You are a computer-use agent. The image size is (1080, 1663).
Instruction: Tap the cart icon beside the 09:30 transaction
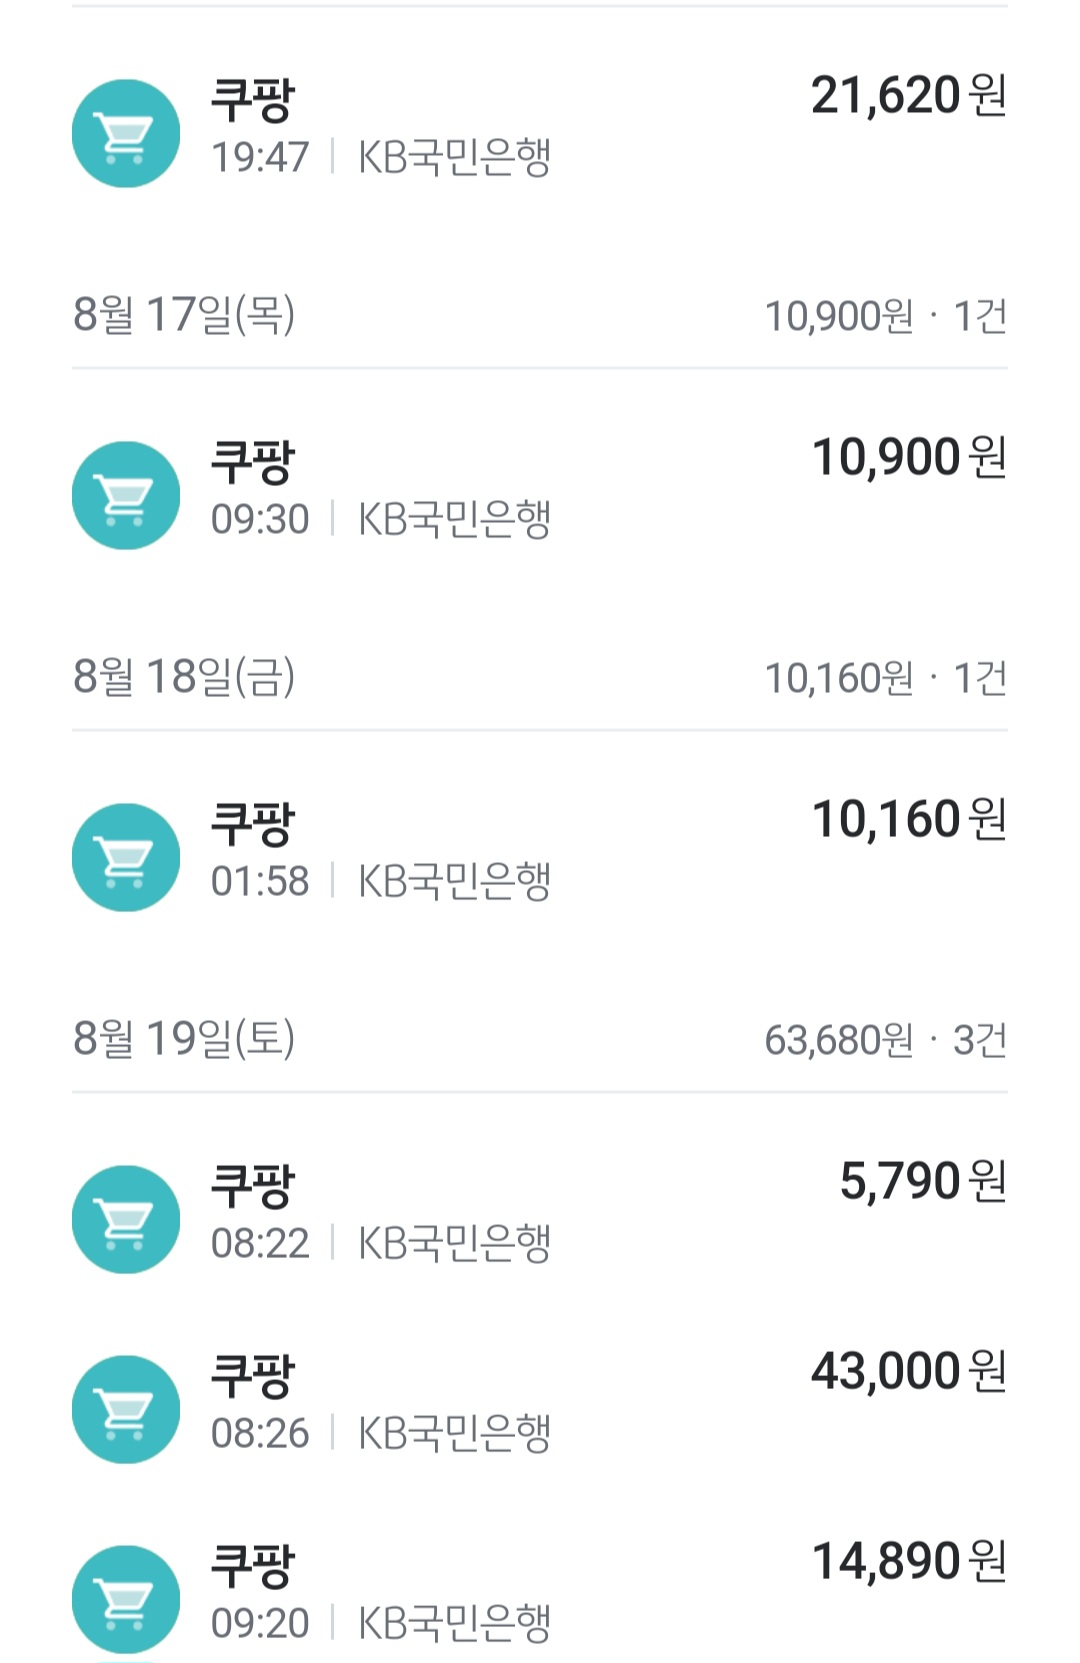(126, 496)
